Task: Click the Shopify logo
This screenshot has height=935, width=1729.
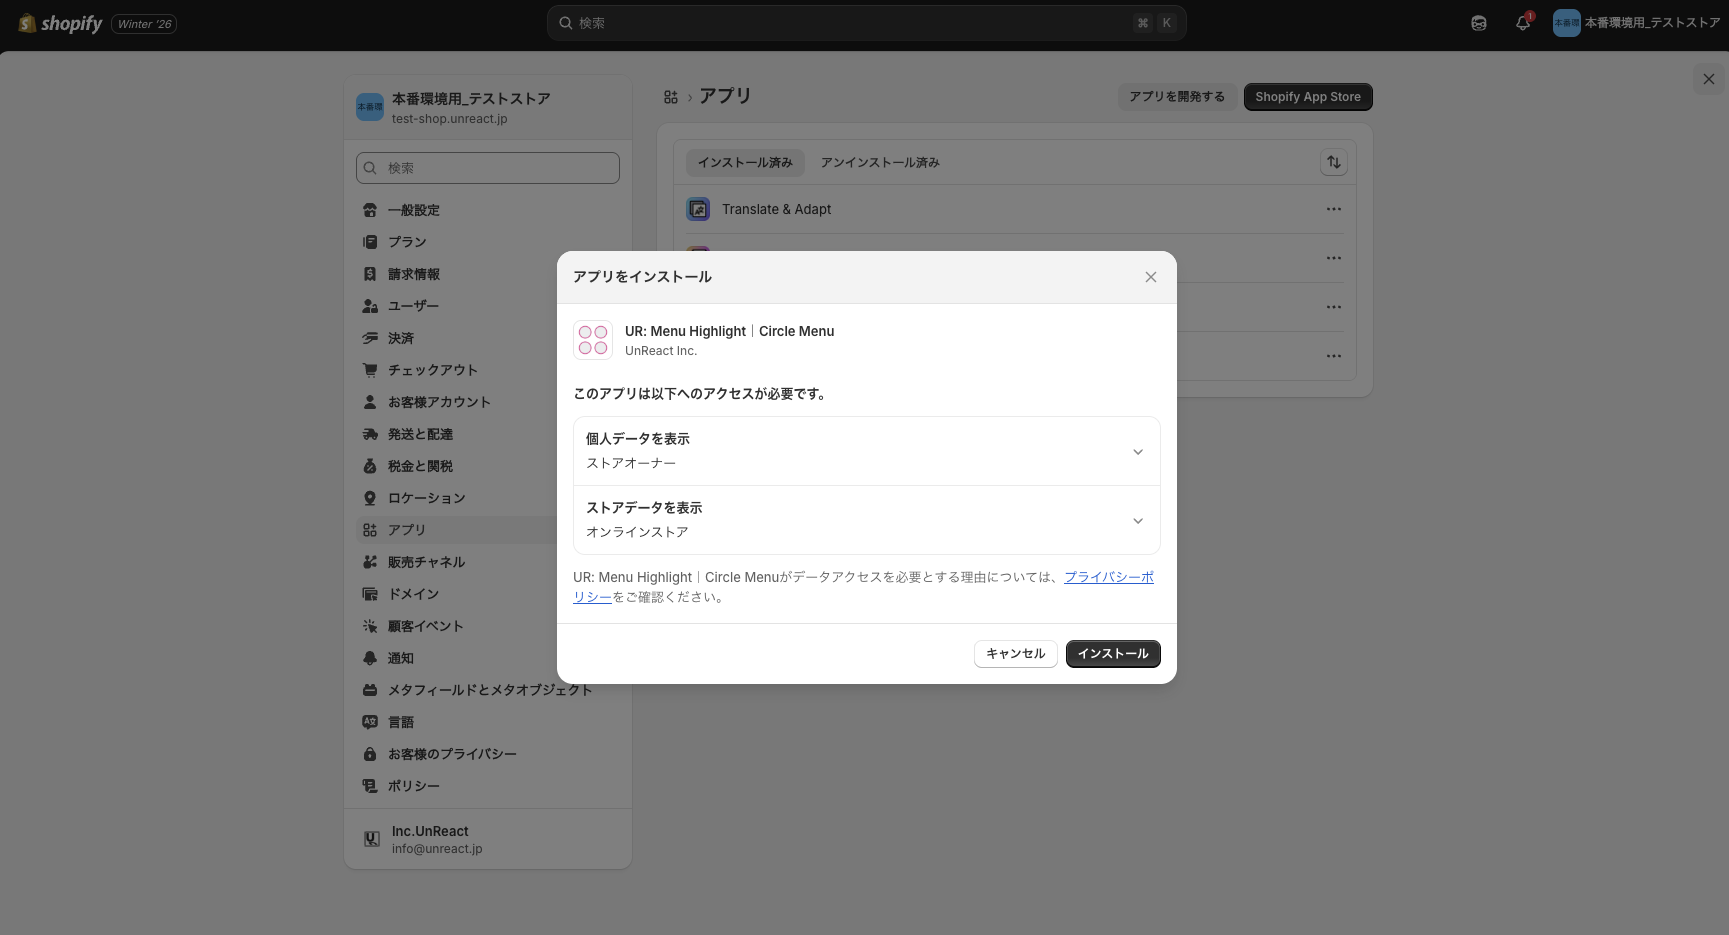Action: click(x=60, y=22)
